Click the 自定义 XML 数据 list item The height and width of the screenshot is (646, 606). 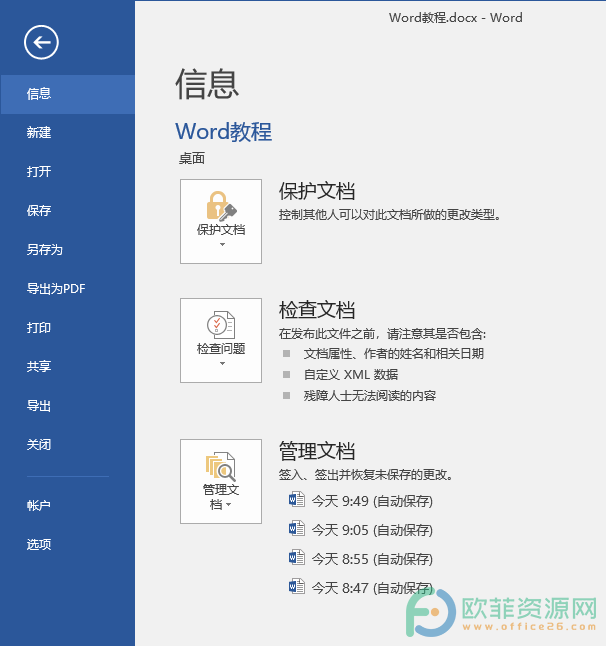point(351,375)
